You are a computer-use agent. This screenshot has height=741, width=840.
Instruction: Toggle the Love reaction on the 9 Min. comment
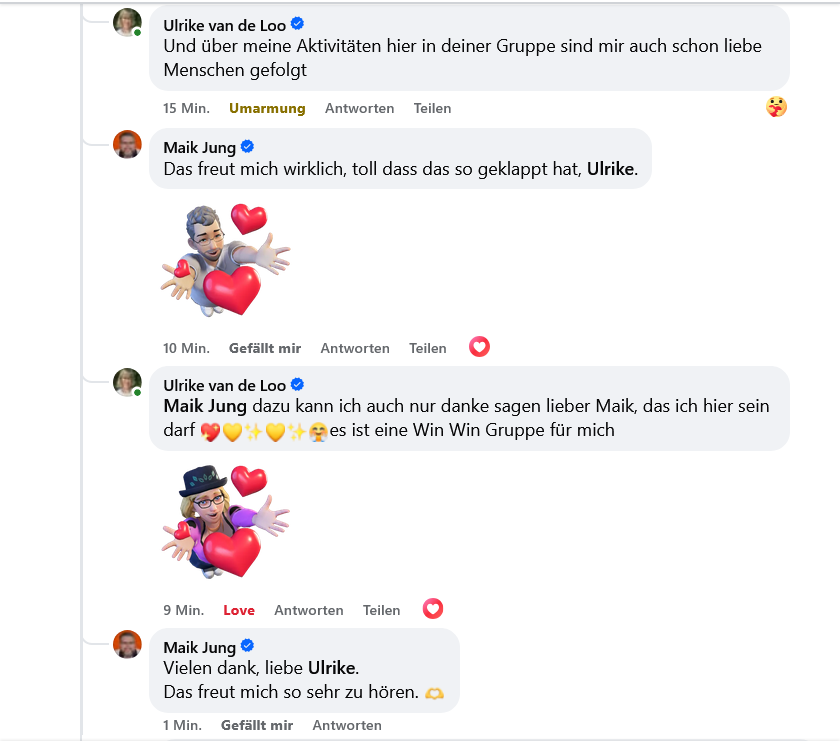[239, 610]
